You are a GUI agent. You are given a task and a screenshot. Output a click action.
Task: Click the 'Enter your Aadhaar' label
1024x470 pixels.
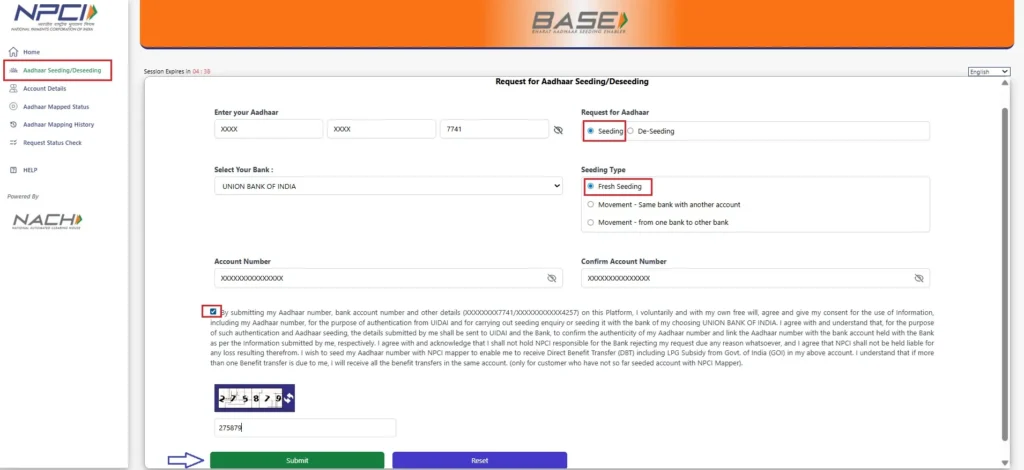[246, 113]
